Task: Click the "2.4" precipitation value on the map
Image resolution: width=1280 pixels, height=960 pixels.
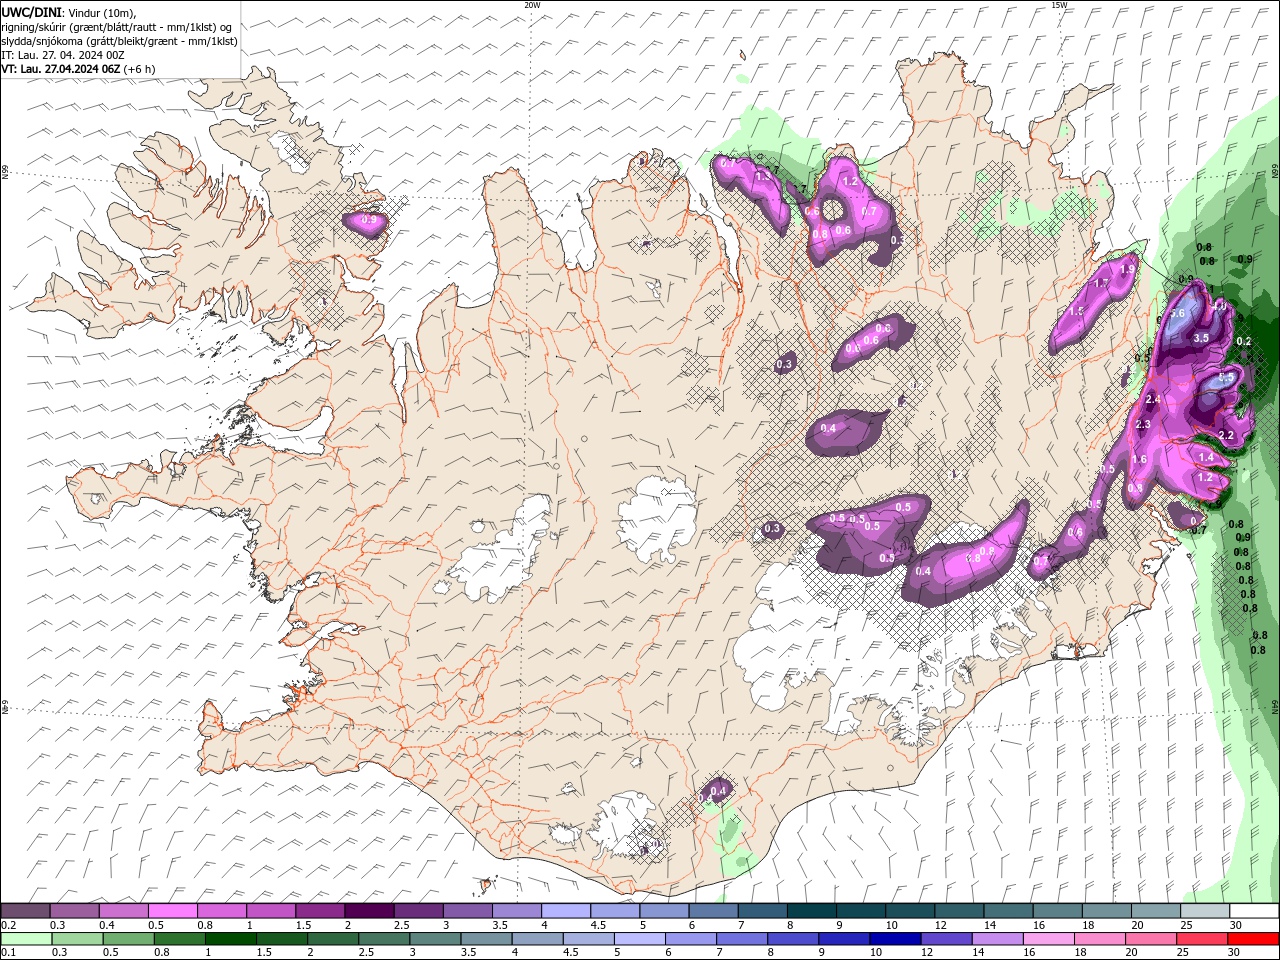Action: [x=1152, y=400]
